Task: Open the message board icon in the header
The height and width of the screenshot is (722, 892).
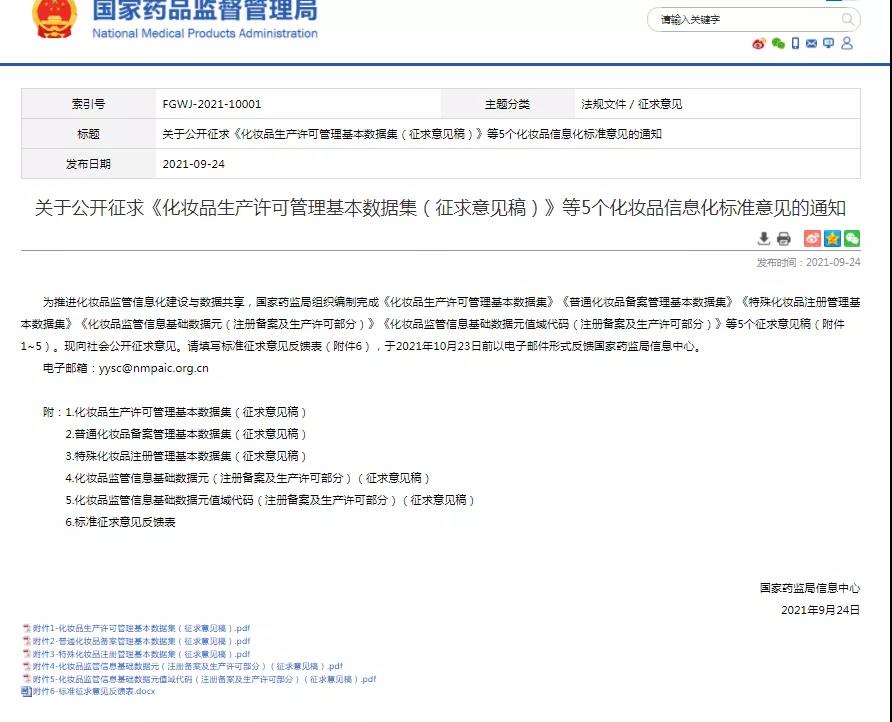Action: (829, 44)
